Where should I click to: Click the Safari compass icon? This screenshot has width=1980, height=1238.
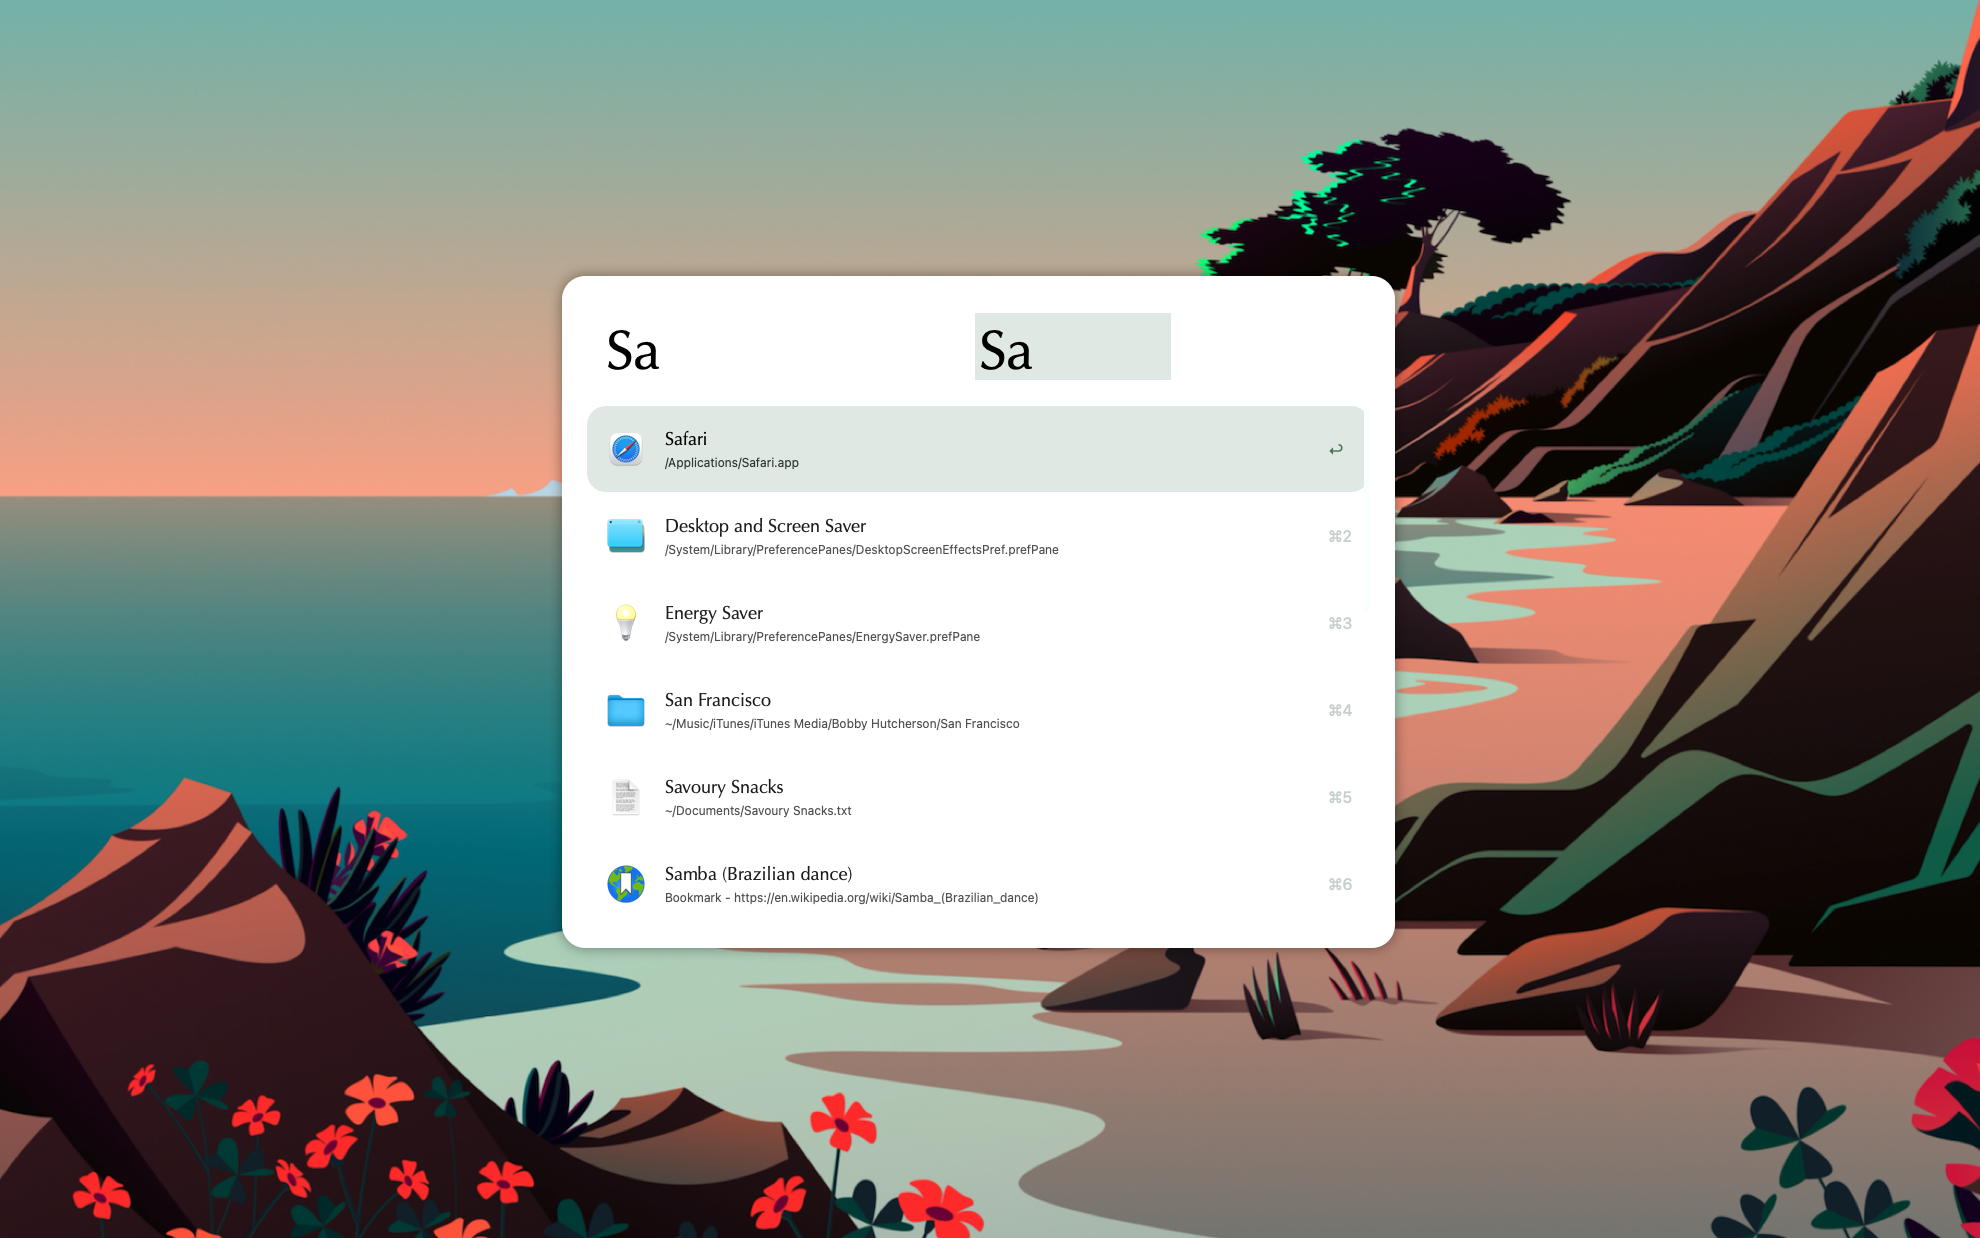coord(626,449)
